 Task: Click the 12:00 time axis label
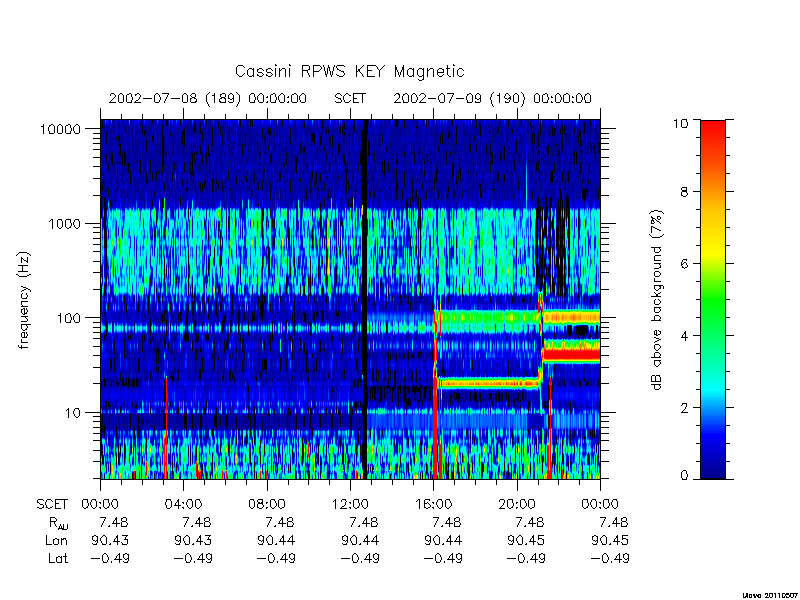[x=350, y=504]
